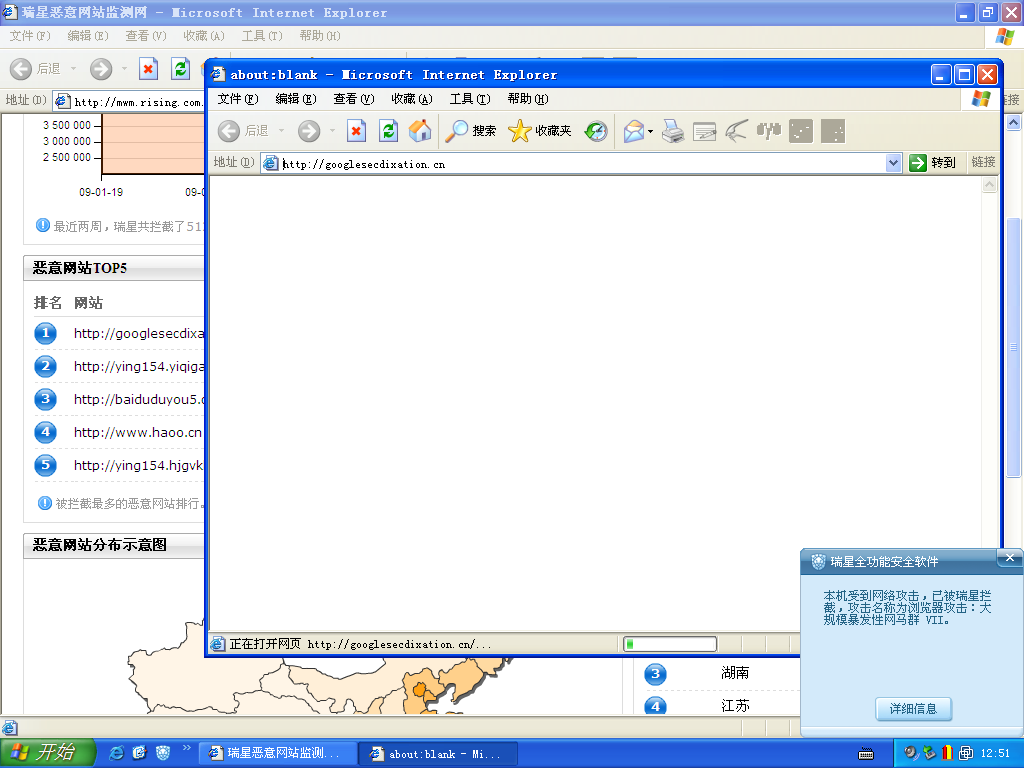Viewport: 1024px width, 768px height.
Task: Open http://baiduduyou5 link ranked 3
Action: click(x=138, y=400)
